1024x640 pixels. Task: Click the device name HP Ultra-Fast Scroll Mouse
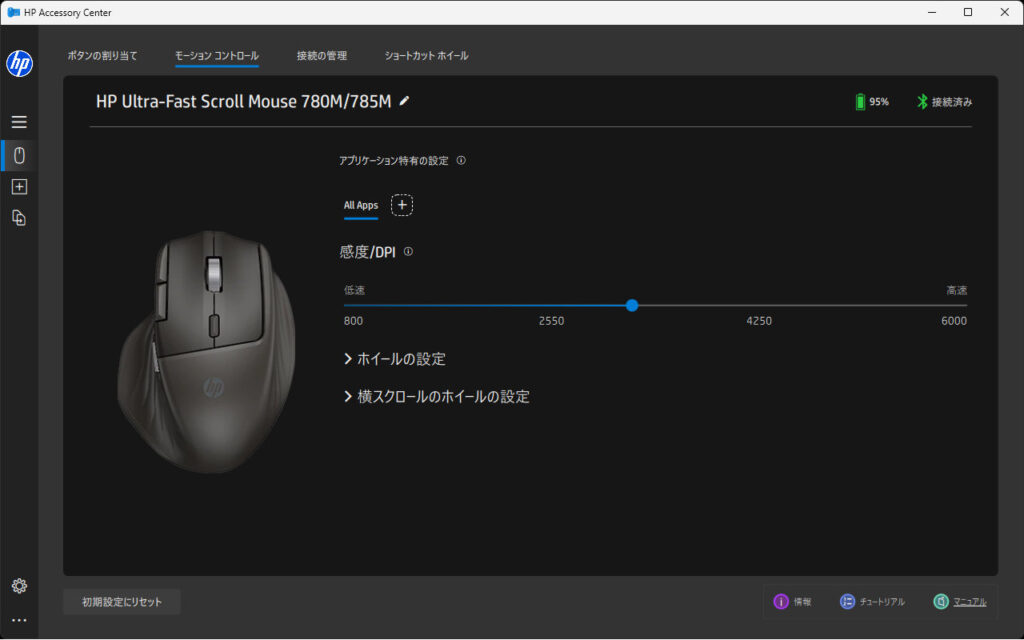point(244,102)
